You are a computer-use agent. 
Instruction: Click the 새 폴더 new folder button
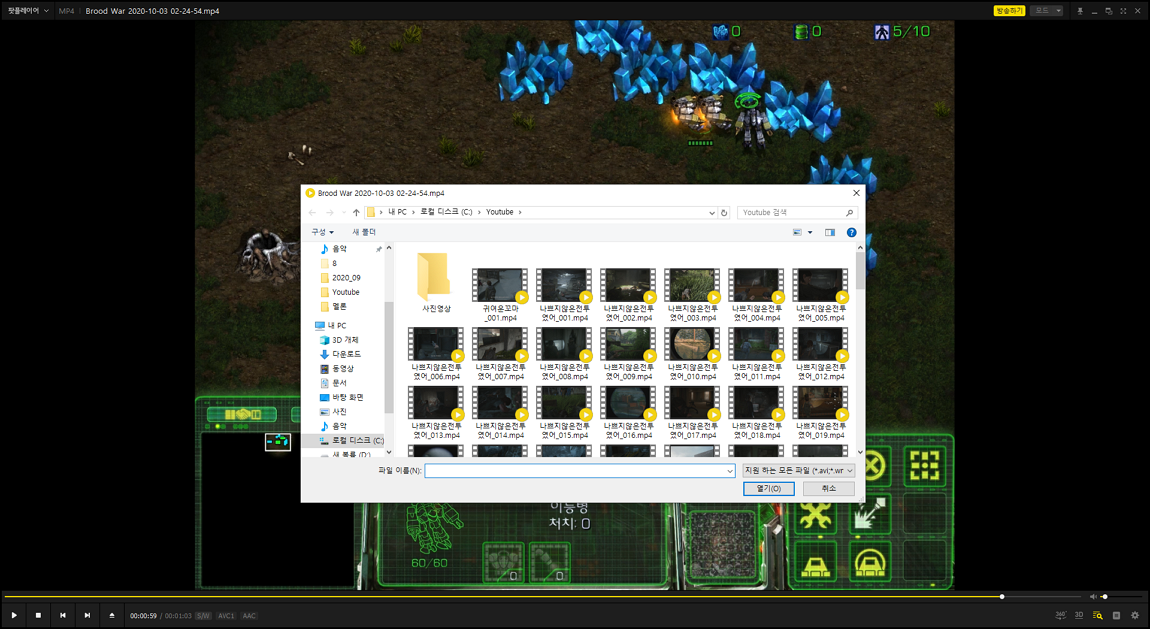tap(364, 232)
